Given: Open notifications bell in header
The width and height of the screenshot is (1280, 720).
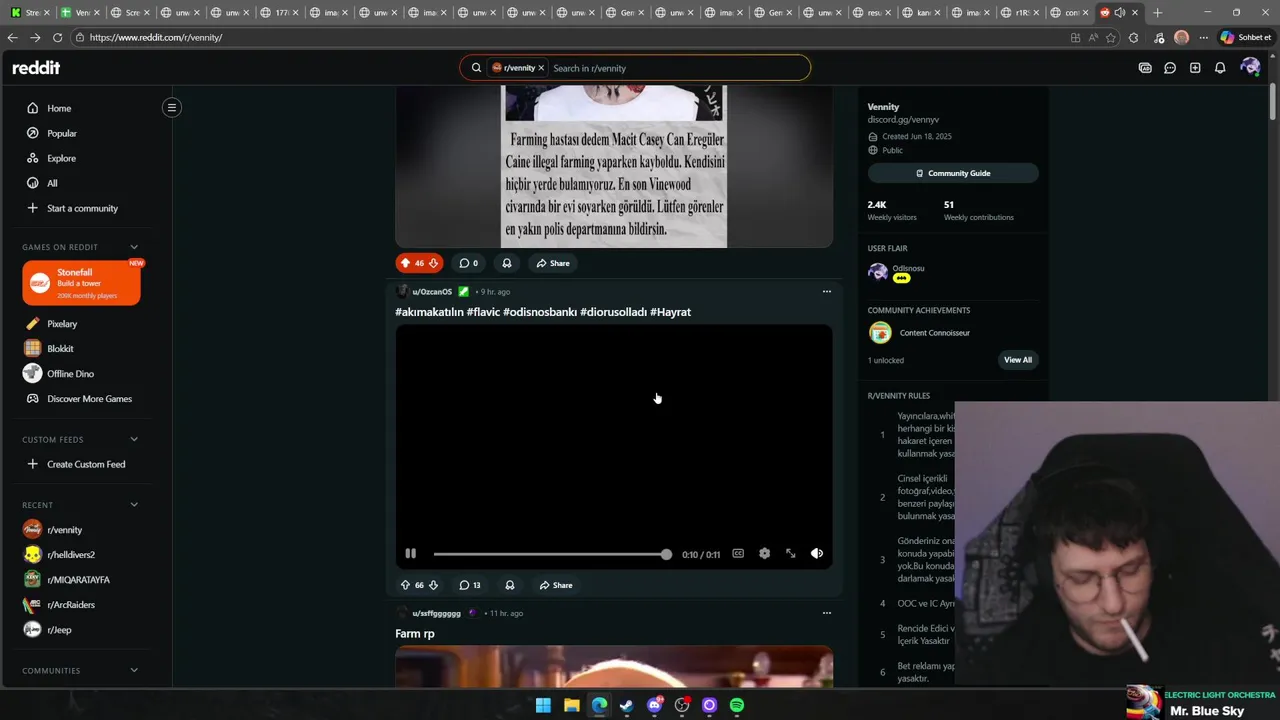Looking at the screenshot, I should tap(1220, 68).
